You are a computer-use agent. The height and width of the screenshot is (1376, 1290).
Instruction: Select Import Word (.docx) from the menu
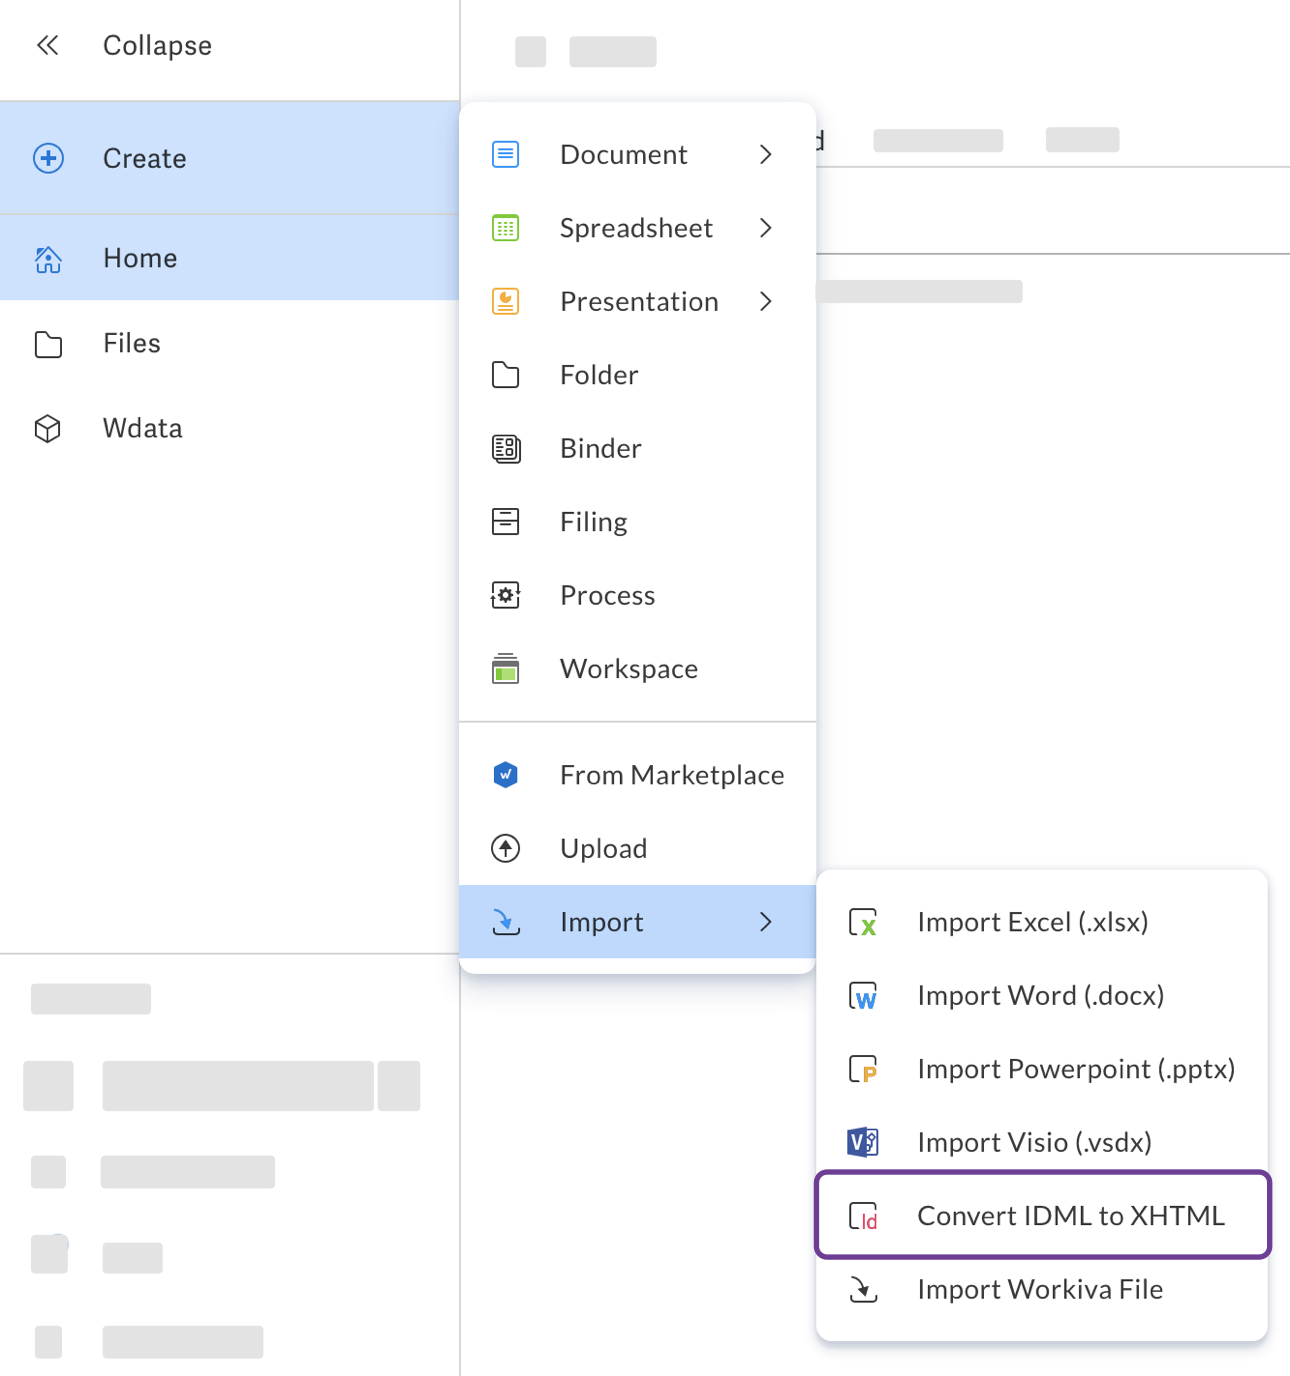[x=1040, y=995]
